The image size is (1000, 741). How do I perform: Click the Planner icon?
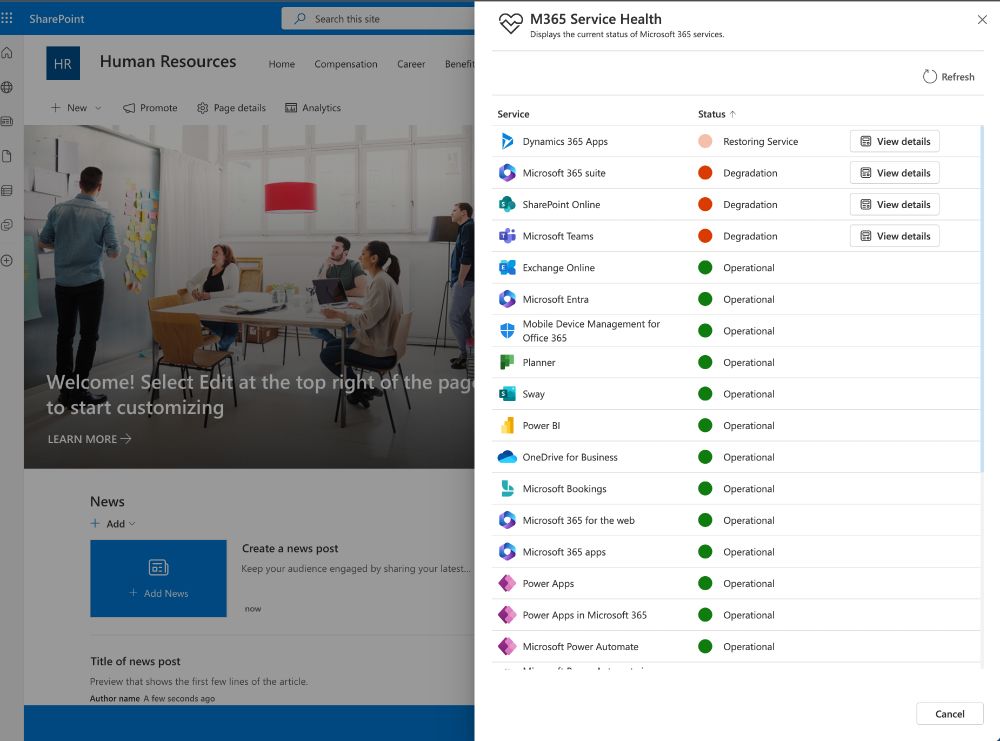(507, 362)
